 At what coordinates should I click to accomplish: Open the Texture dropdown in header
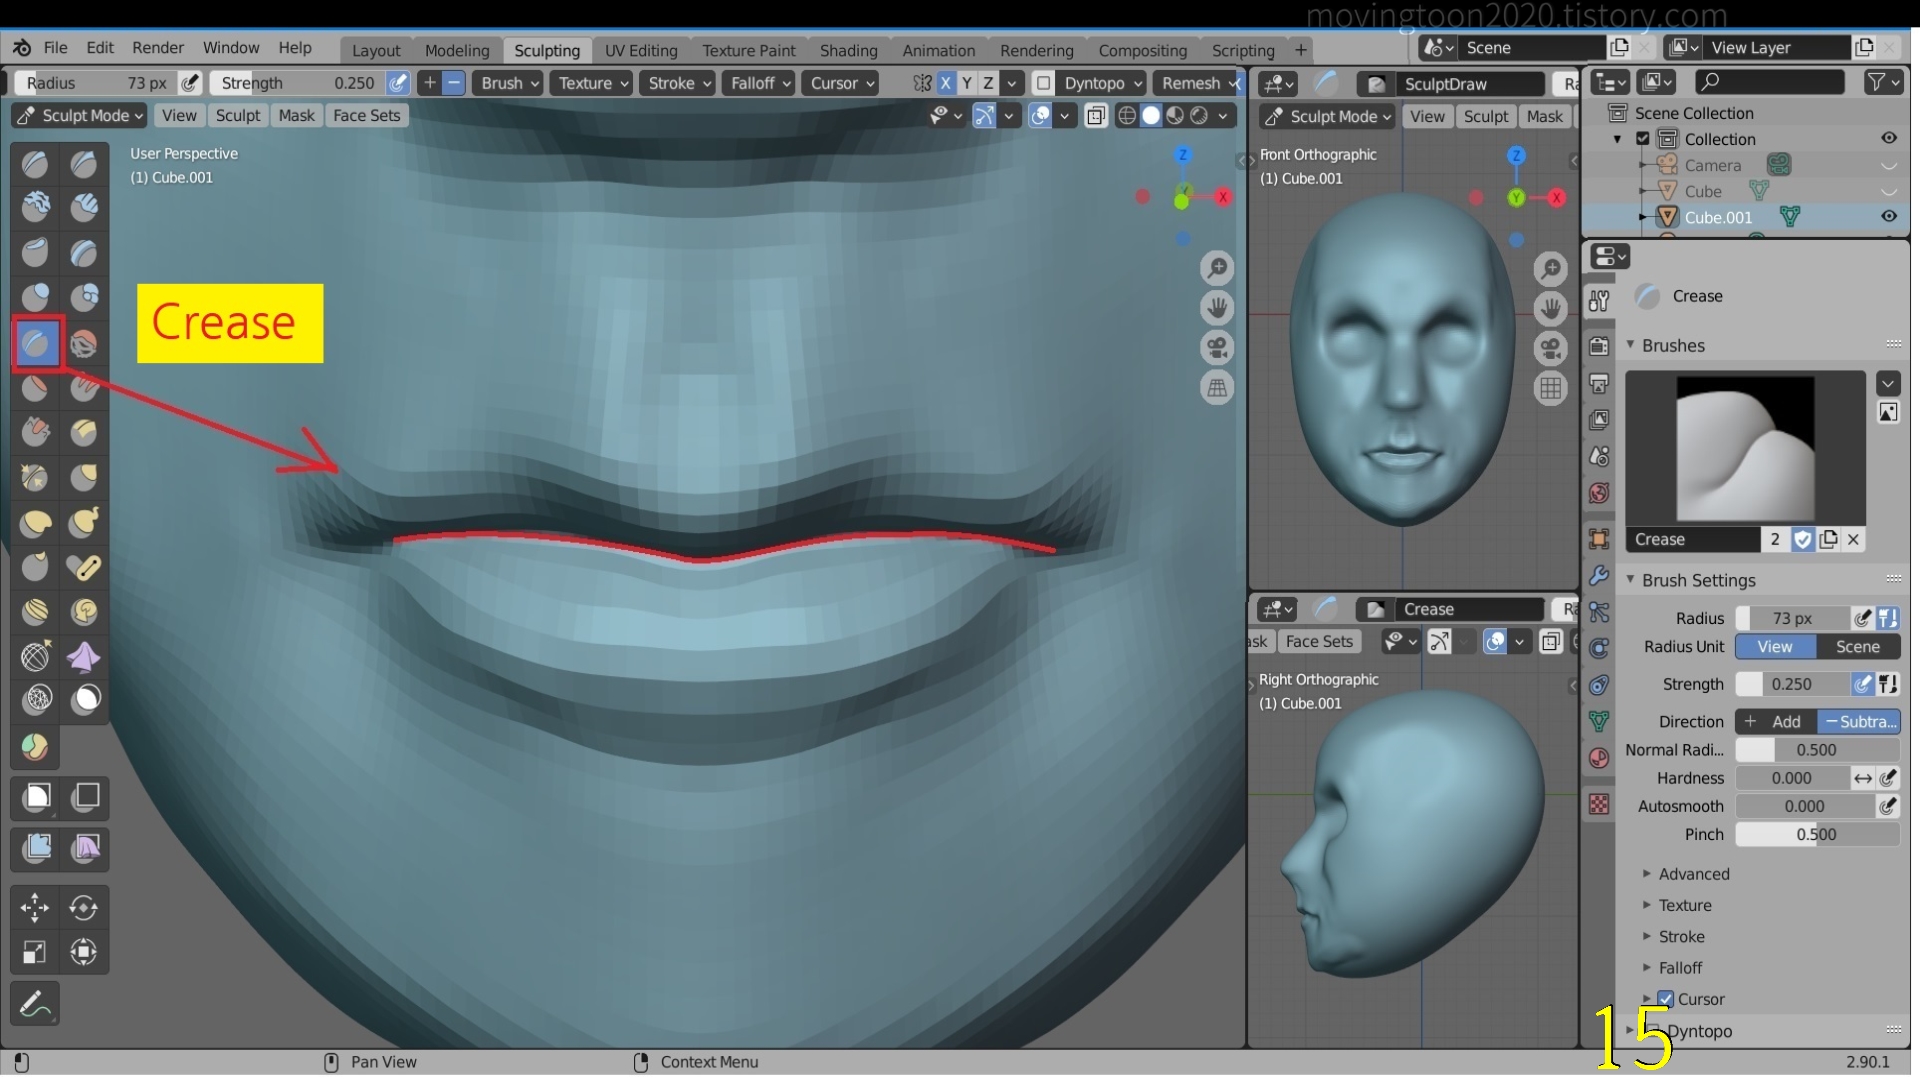tap(593, 83)
